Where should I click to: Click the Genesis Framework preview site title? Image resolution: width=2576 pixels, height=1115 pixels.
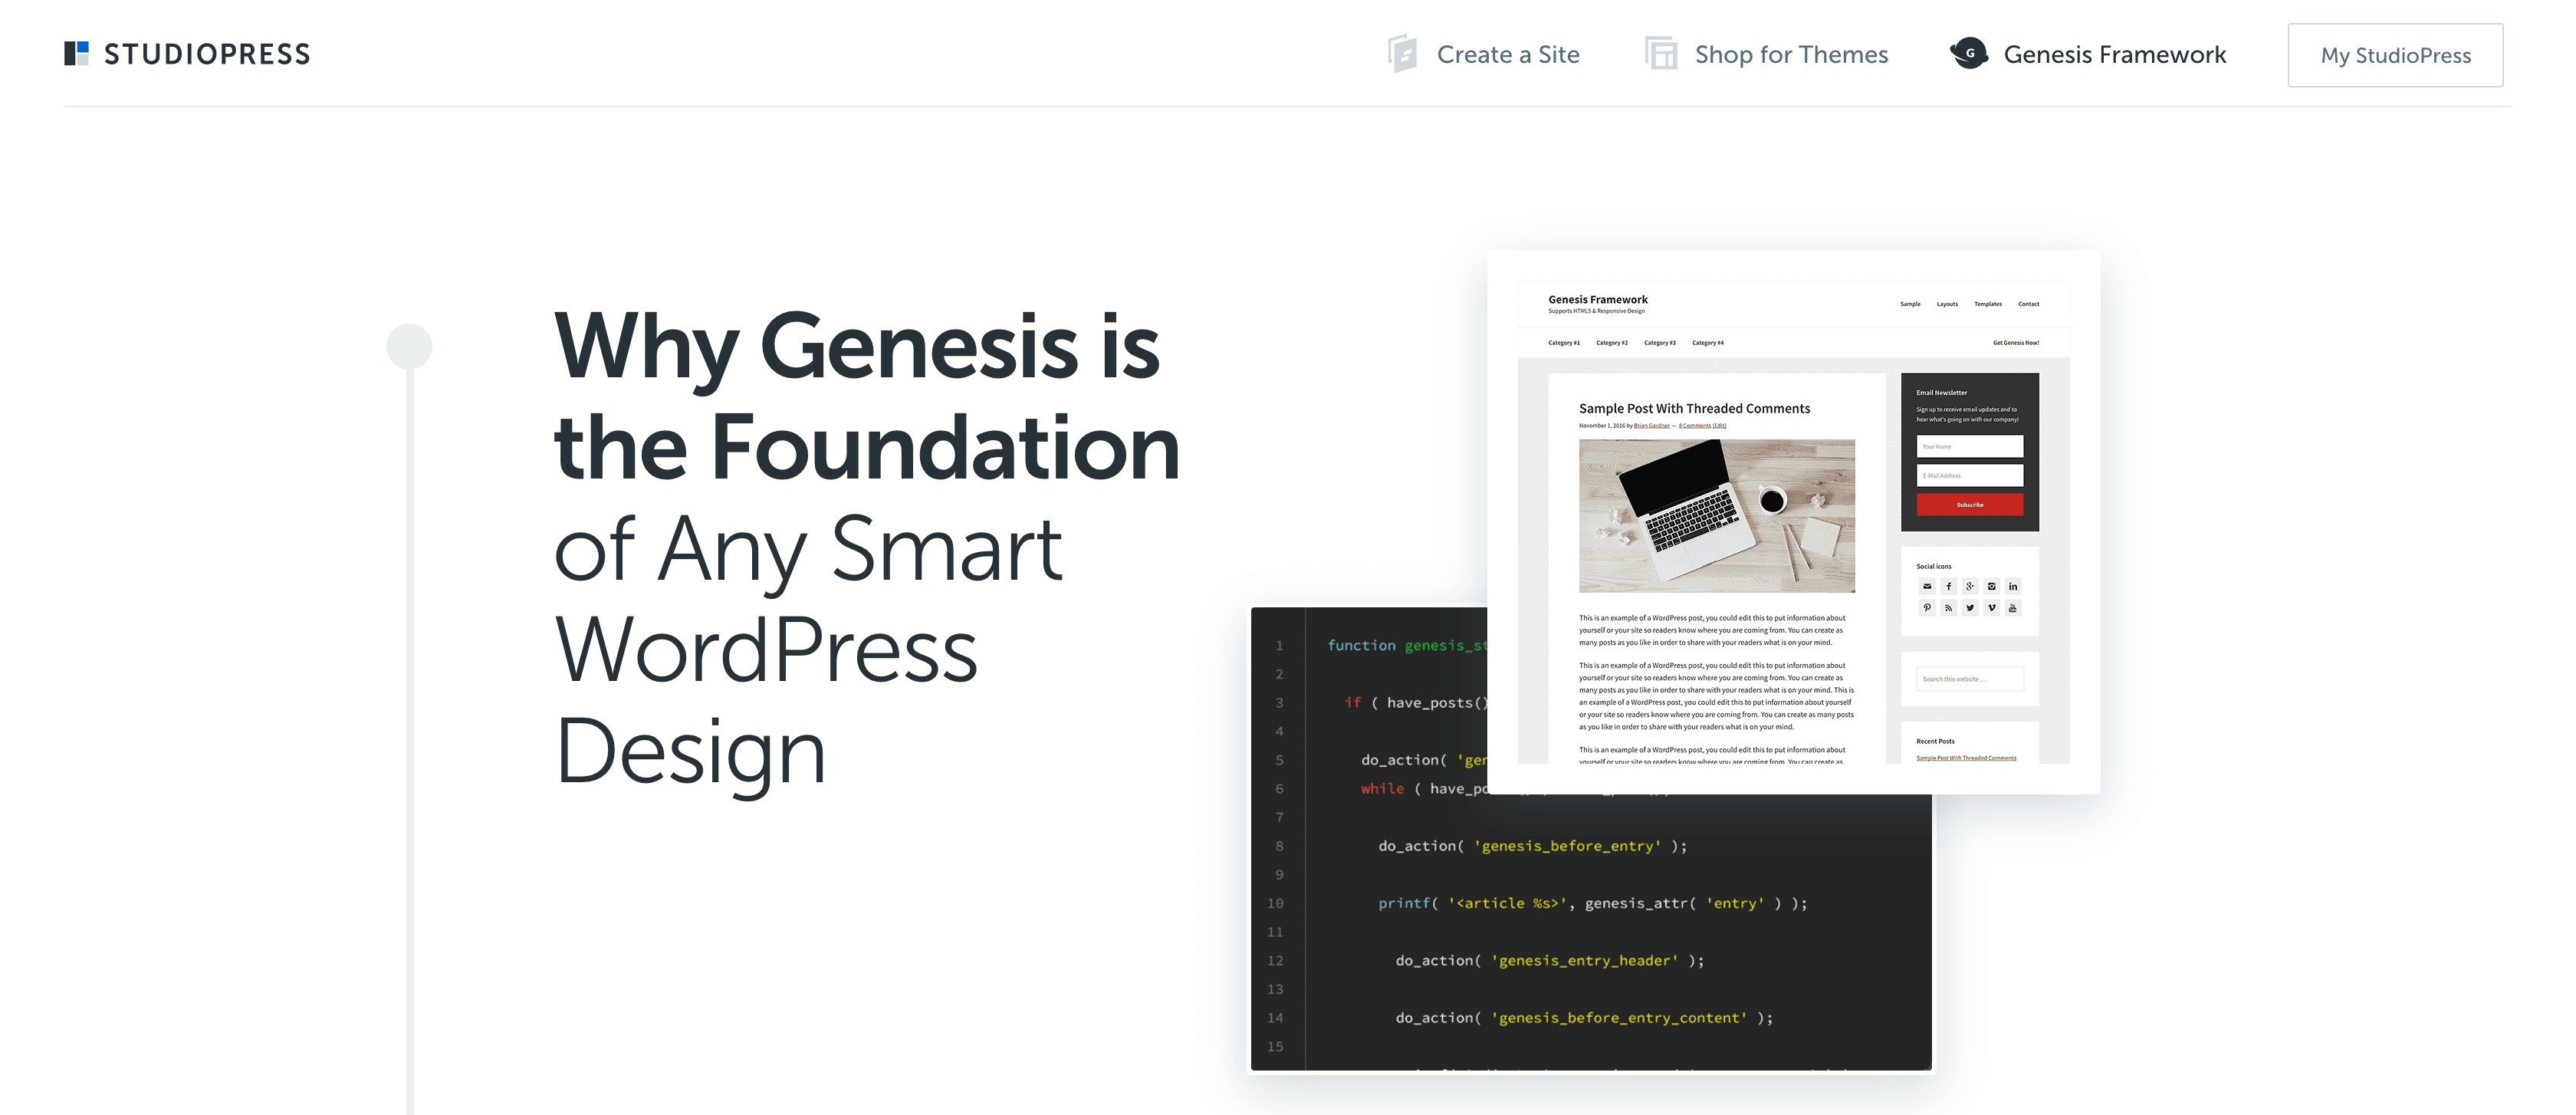pos(1598,300)
